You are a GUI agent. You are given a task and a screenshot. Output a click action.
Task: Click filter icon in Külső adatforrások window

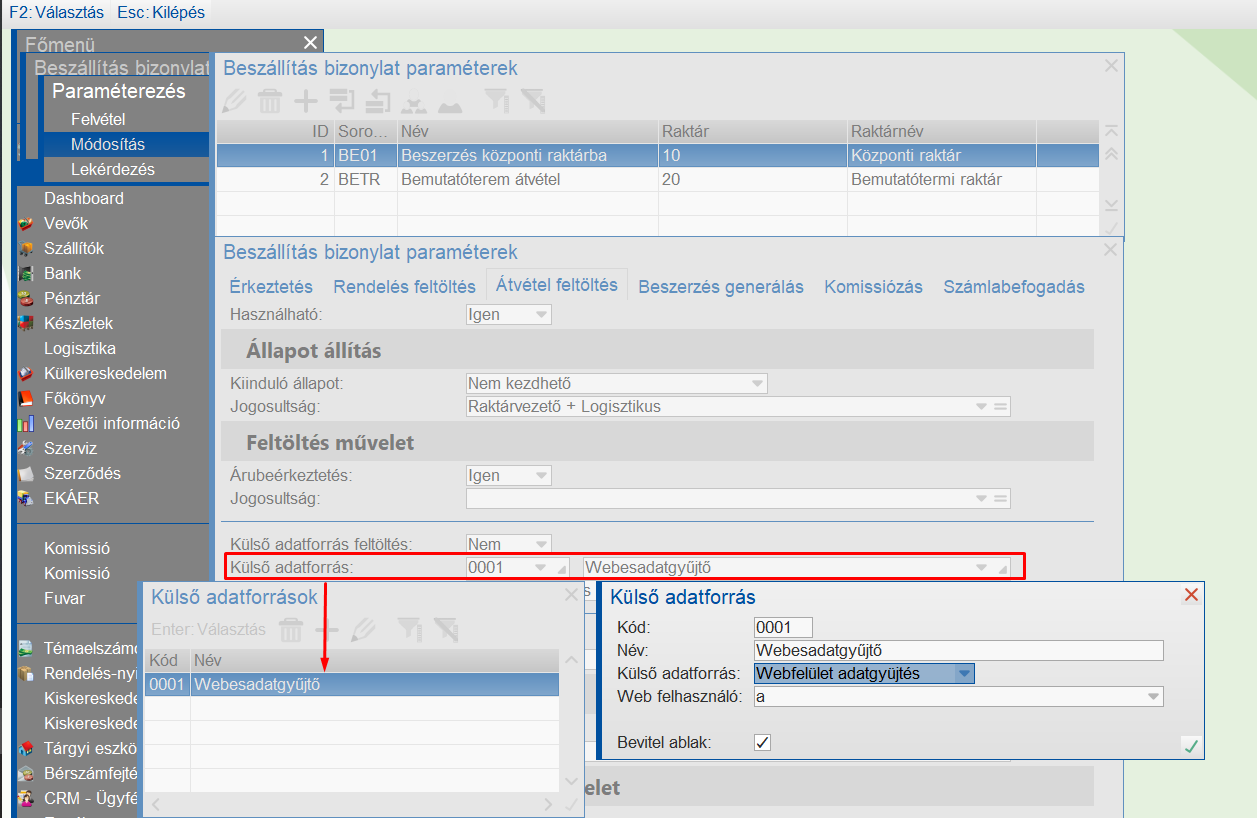409,629
